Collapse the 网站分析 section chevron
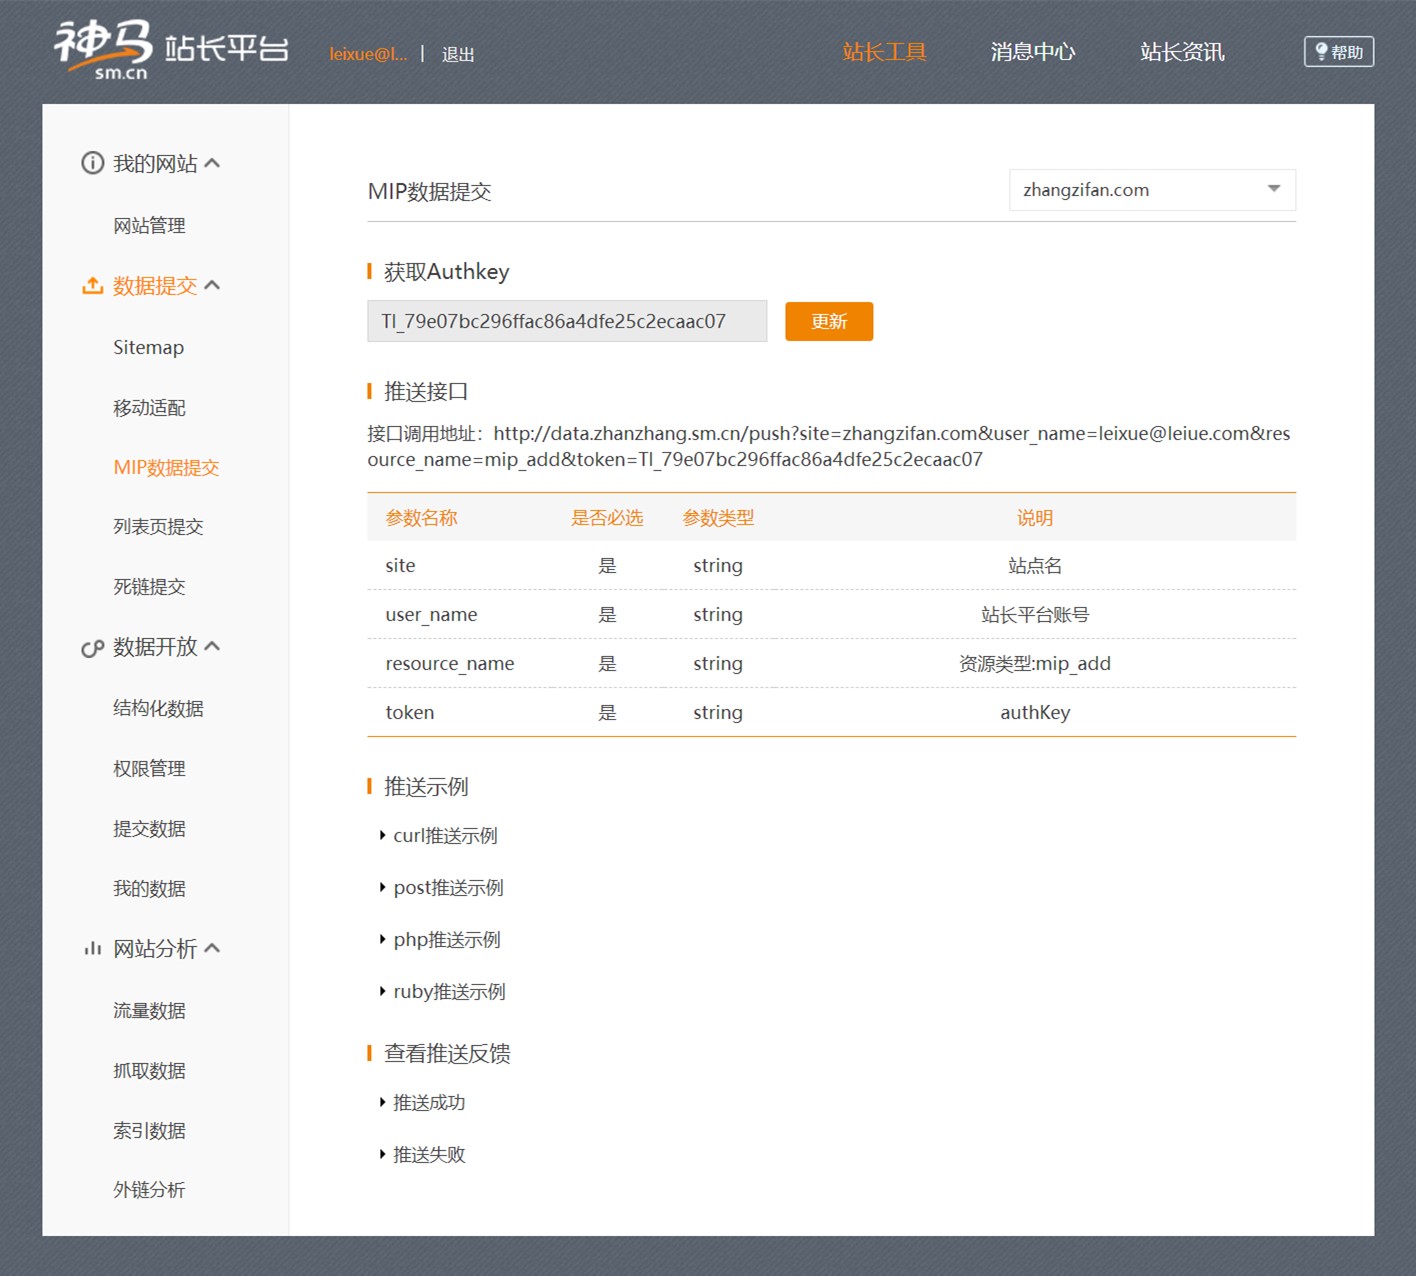Image resolution: width=1416 pixels, height=1276 pixels. coord(212,948)
